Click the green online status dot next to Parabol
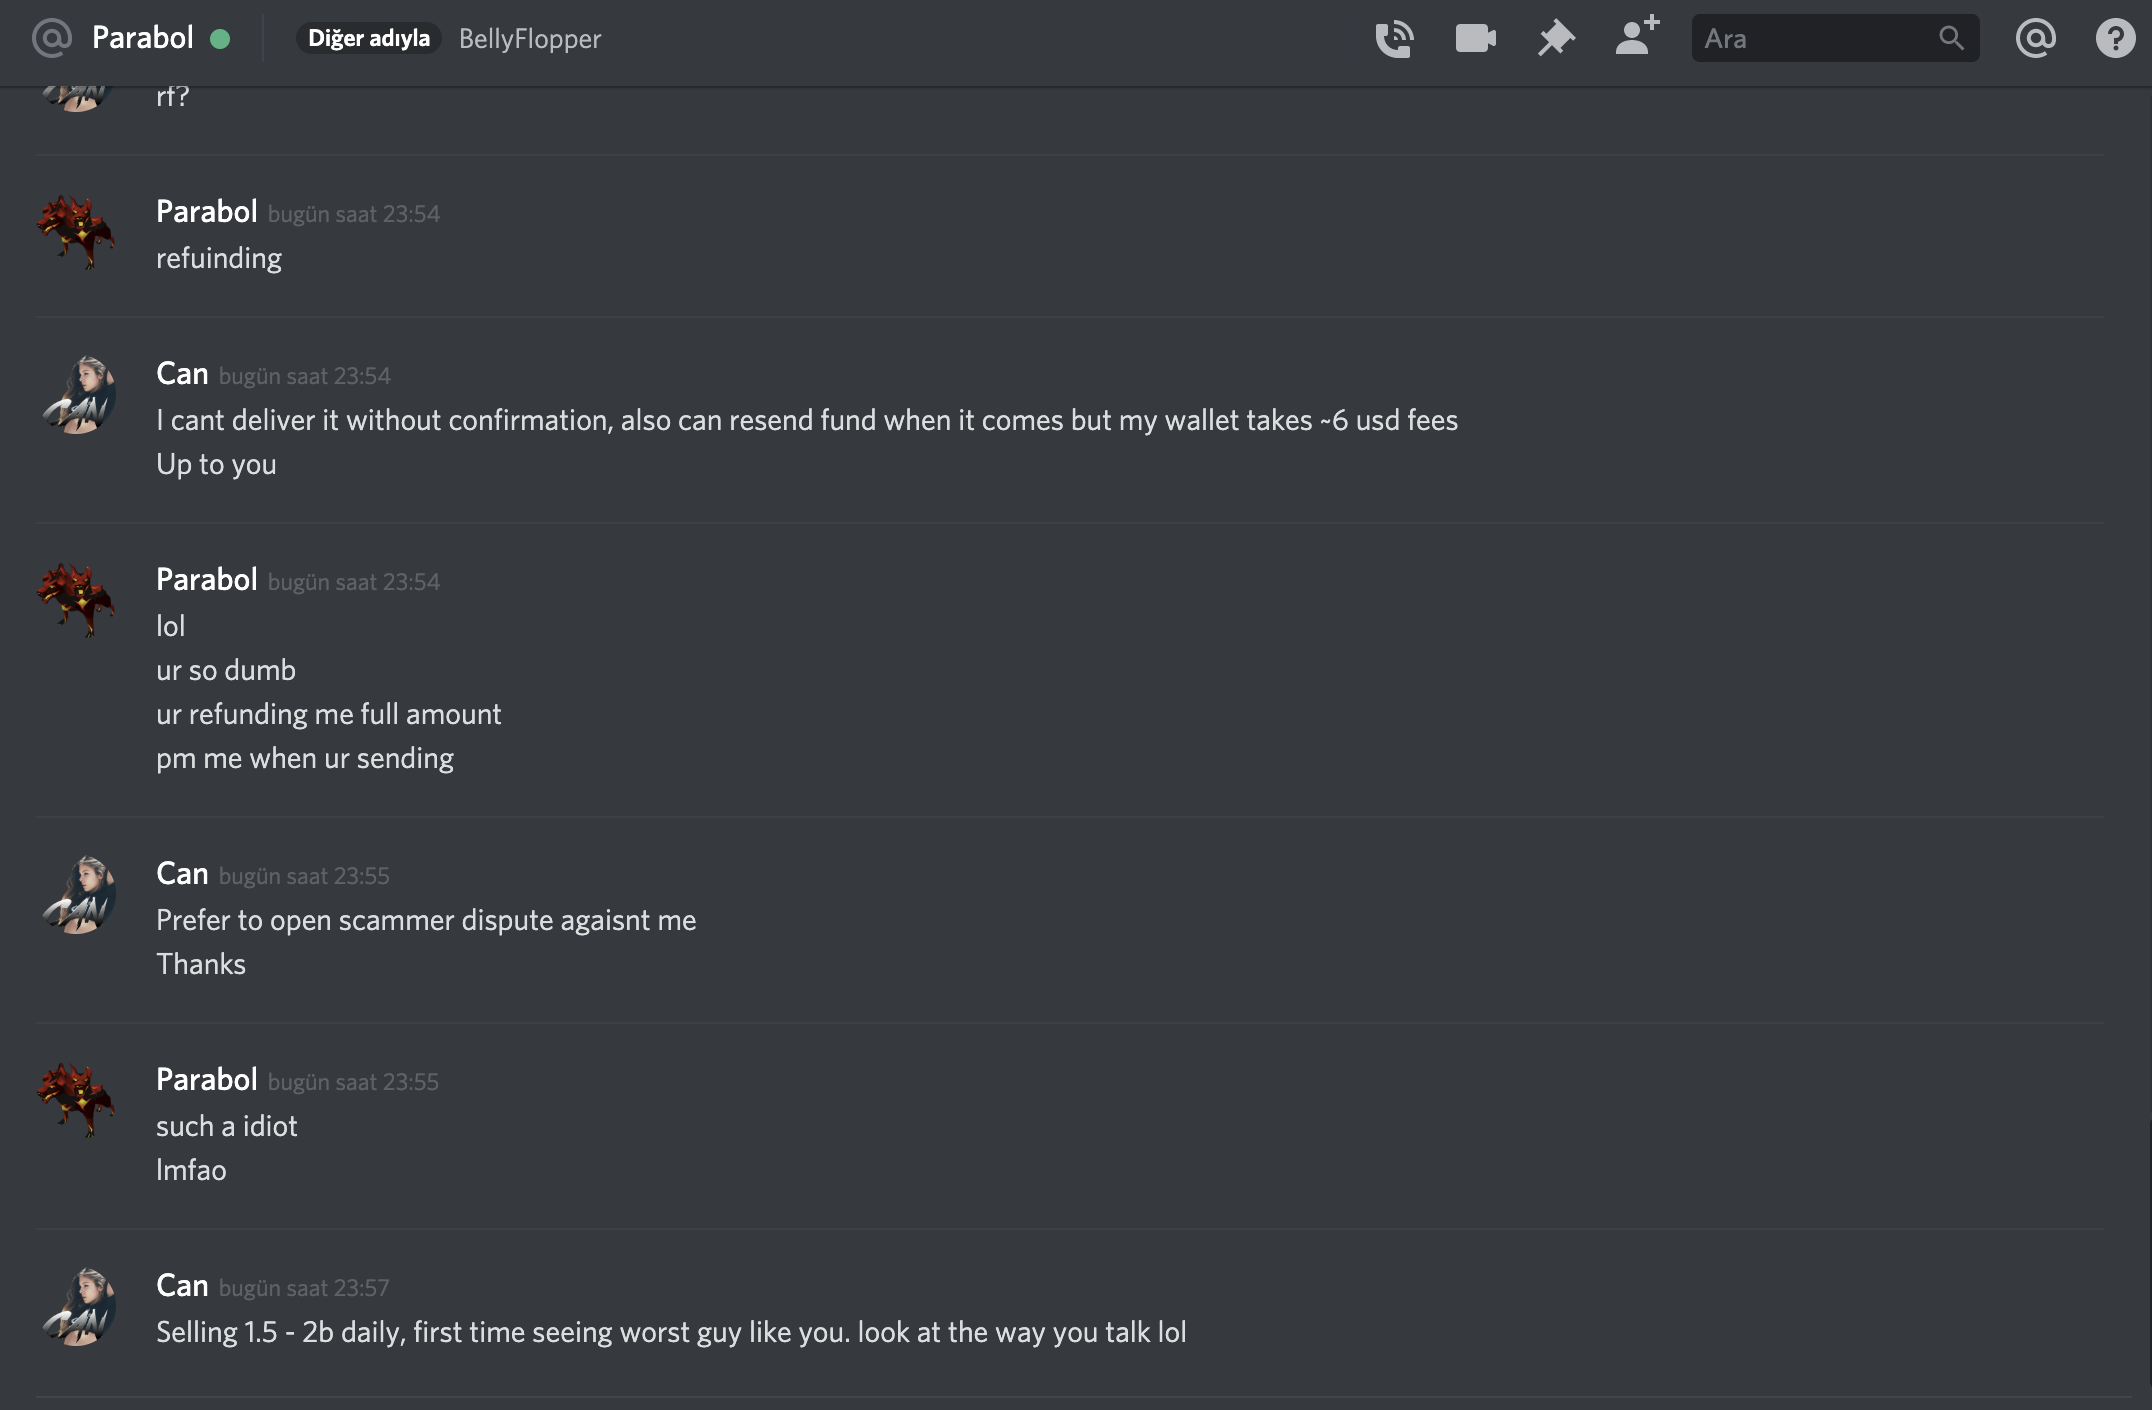The image size is (2152, 1410). [220, 39]
